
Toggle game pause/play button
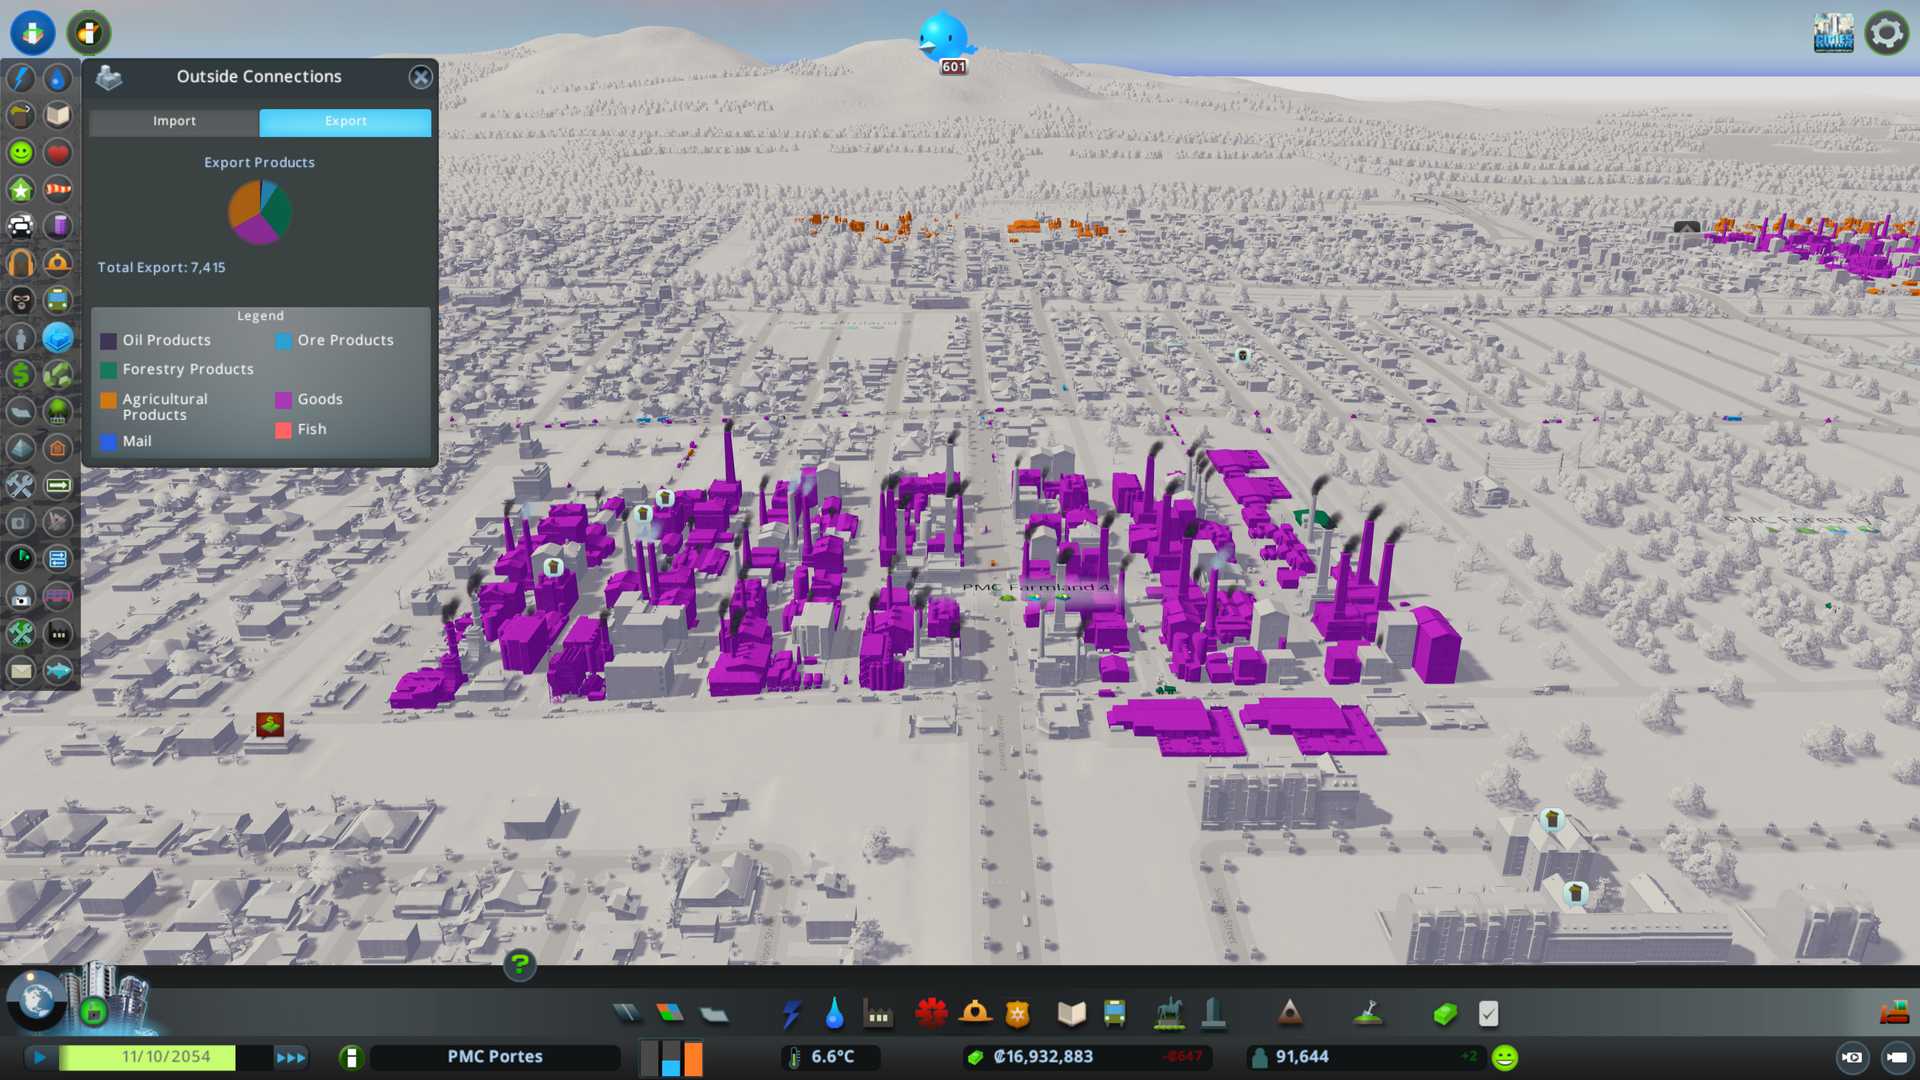click(x=40, y=1057)
